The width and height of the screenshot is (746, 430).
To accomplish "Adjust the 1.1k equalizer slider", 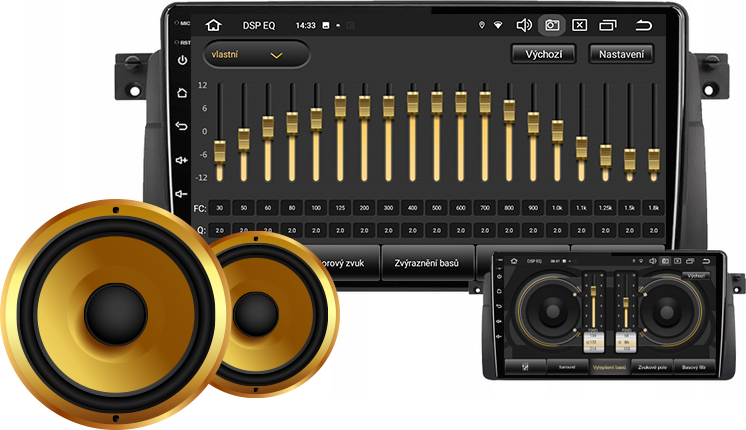I will click(x=581, y=148).
